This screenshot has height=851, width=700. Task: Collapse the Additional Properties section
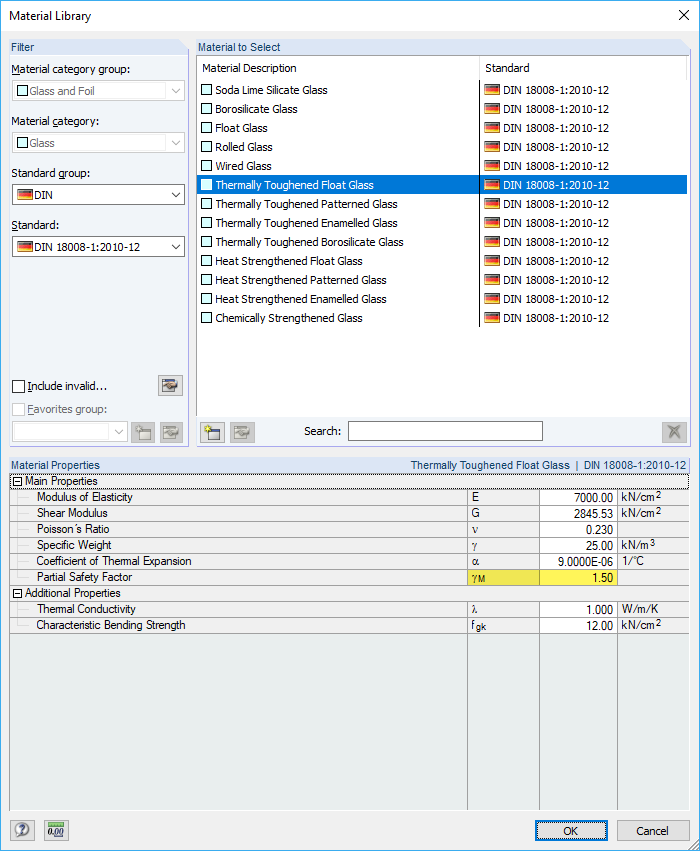[x=17, y=593]
